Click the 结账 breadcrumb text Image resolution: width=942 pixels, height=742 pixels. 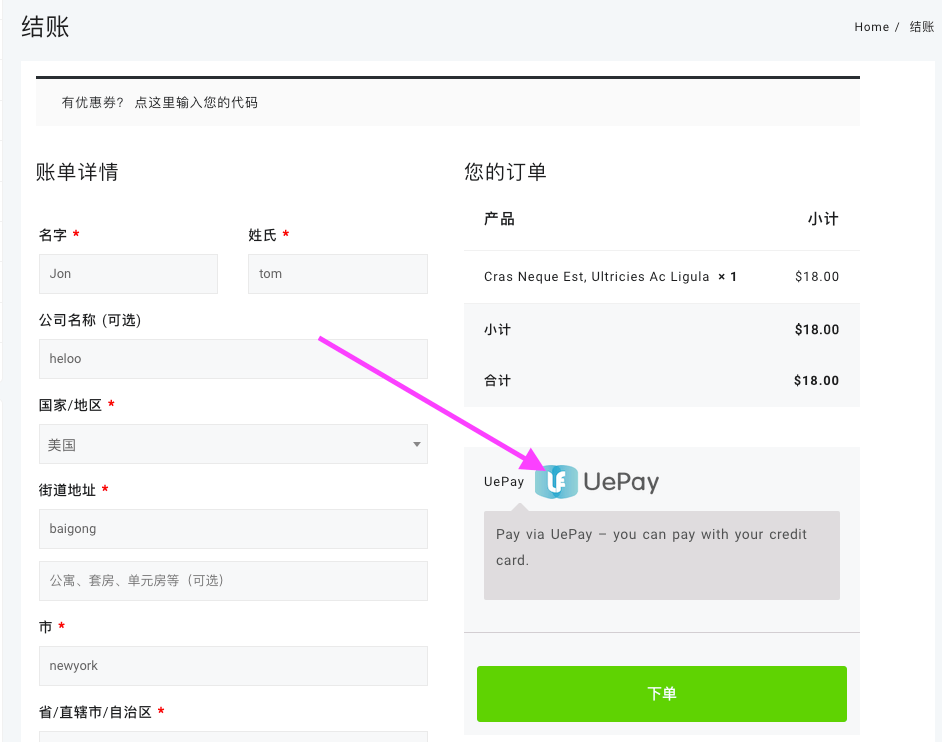922,27
